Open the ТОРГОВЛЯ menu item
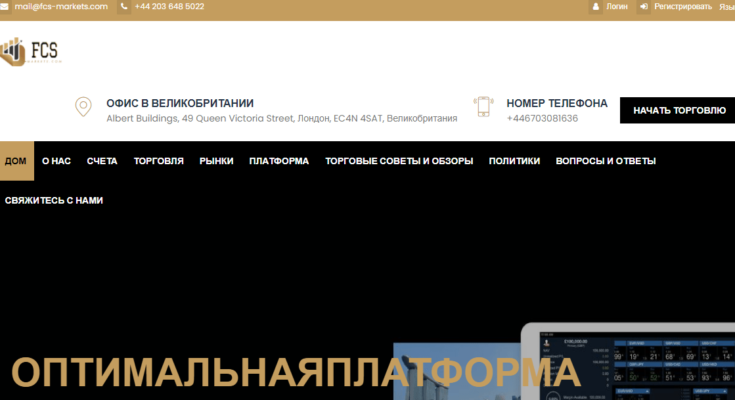735x400 pixels. tap(158, 161)
